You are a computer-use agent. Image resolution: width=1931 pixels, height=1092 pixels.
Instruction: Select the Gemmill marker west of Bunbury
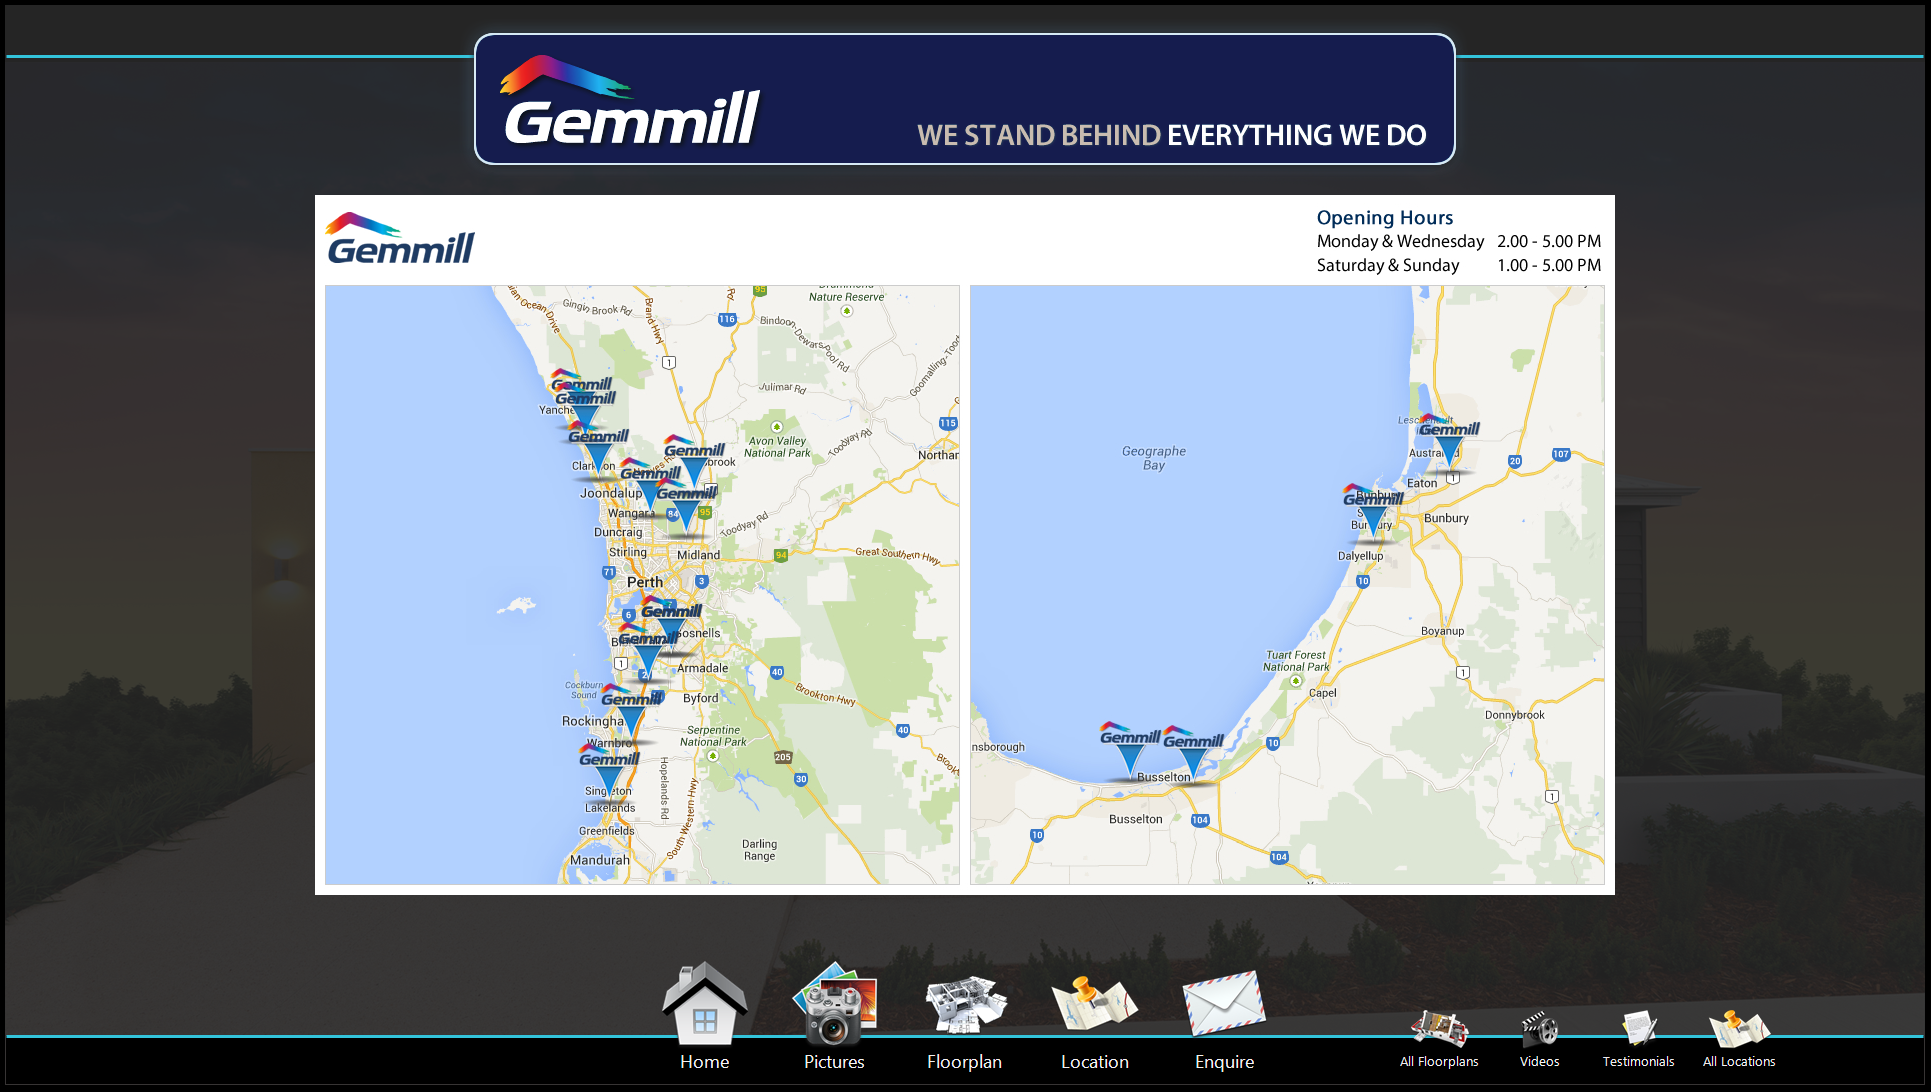click(1373, 514)
